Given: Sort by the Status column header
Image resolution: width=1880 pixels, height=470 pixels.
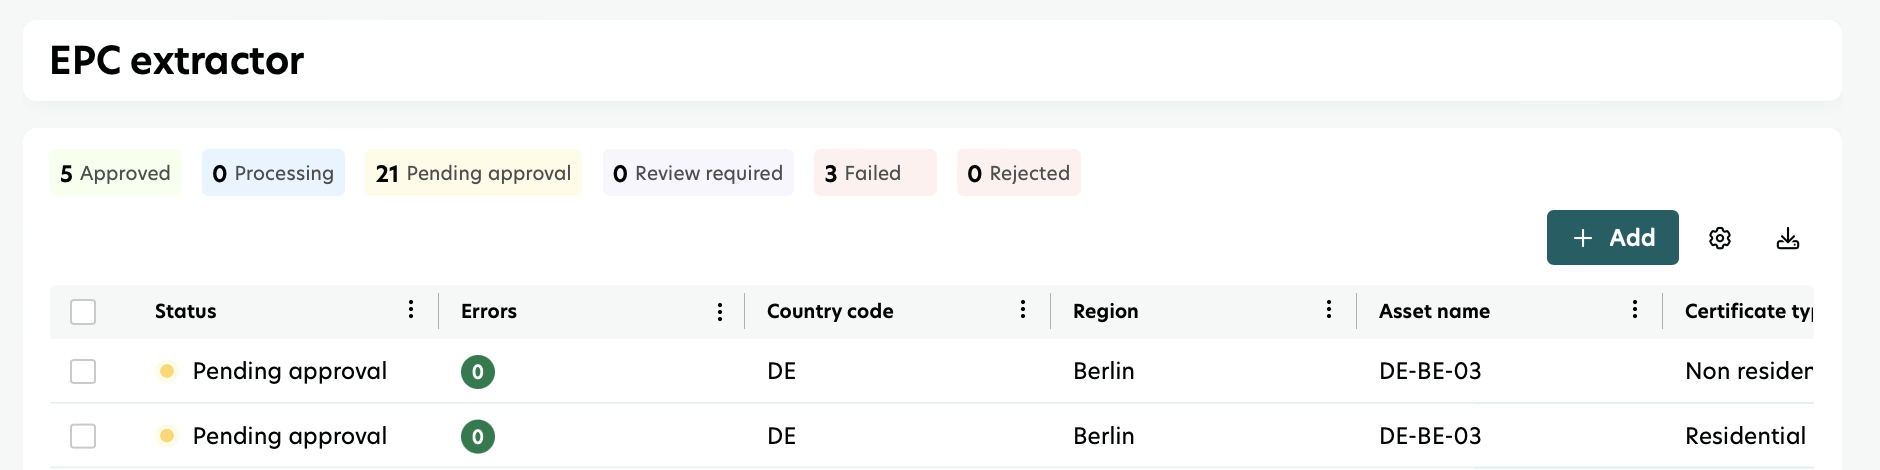Looking at the screenshot, I should point(186,311).
